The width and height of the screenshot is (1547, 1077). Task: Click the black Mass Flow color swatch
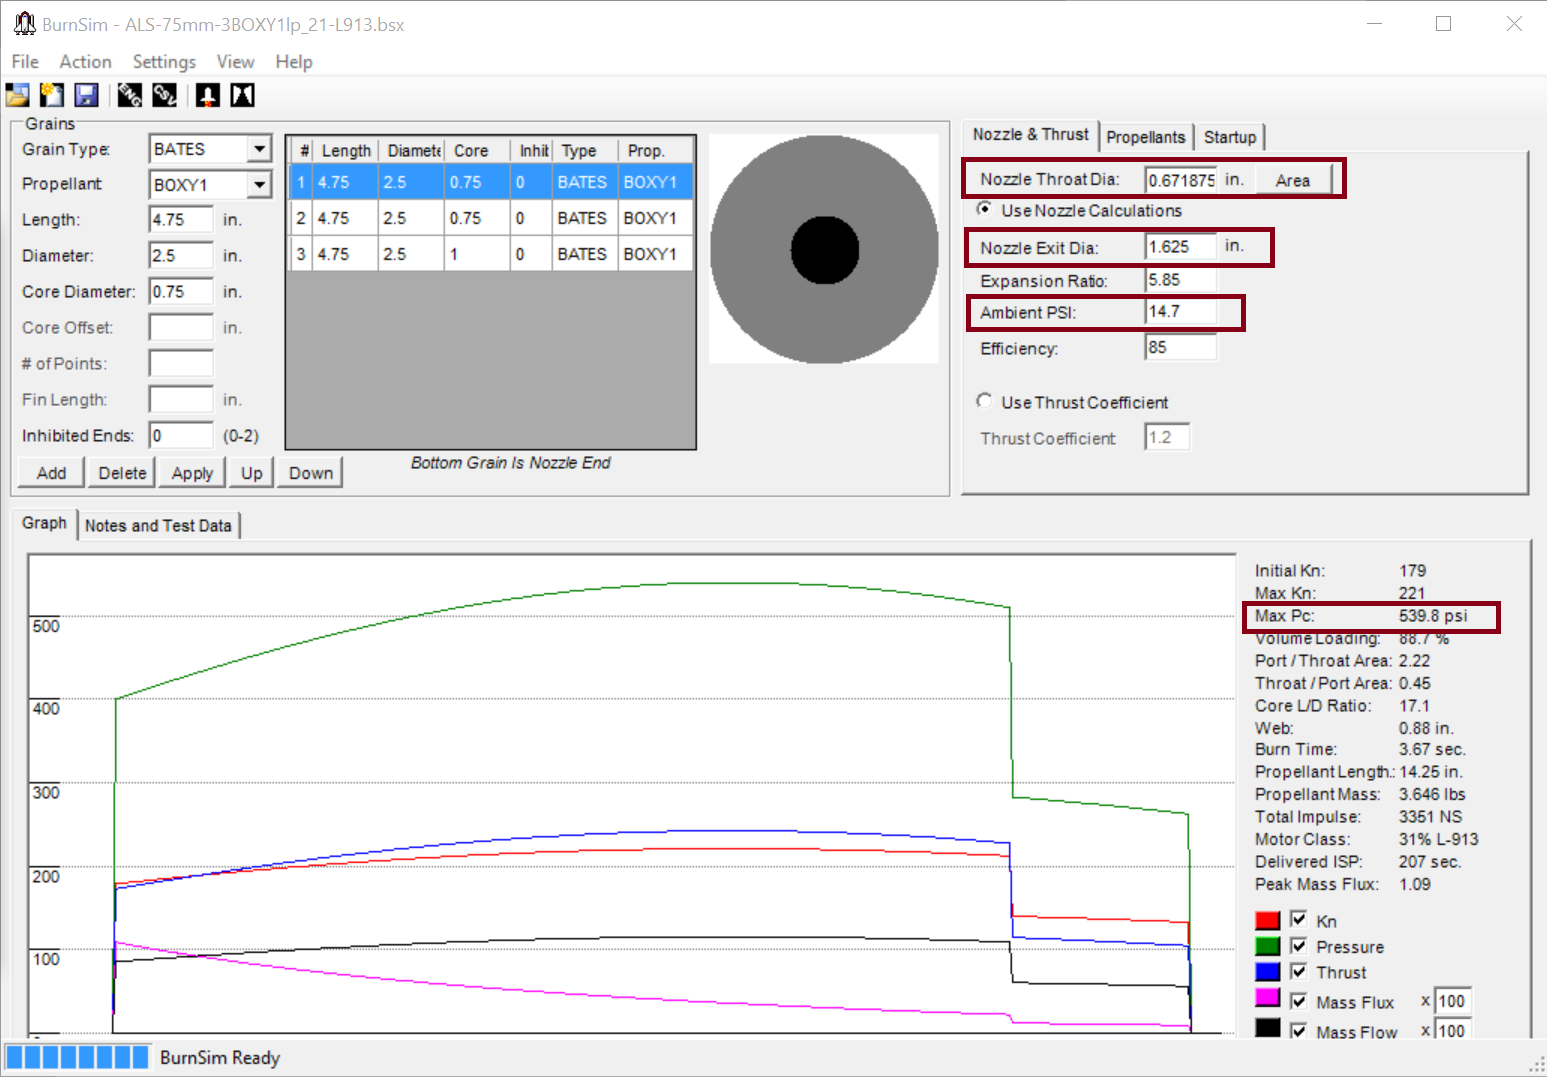(1268, 1028)
